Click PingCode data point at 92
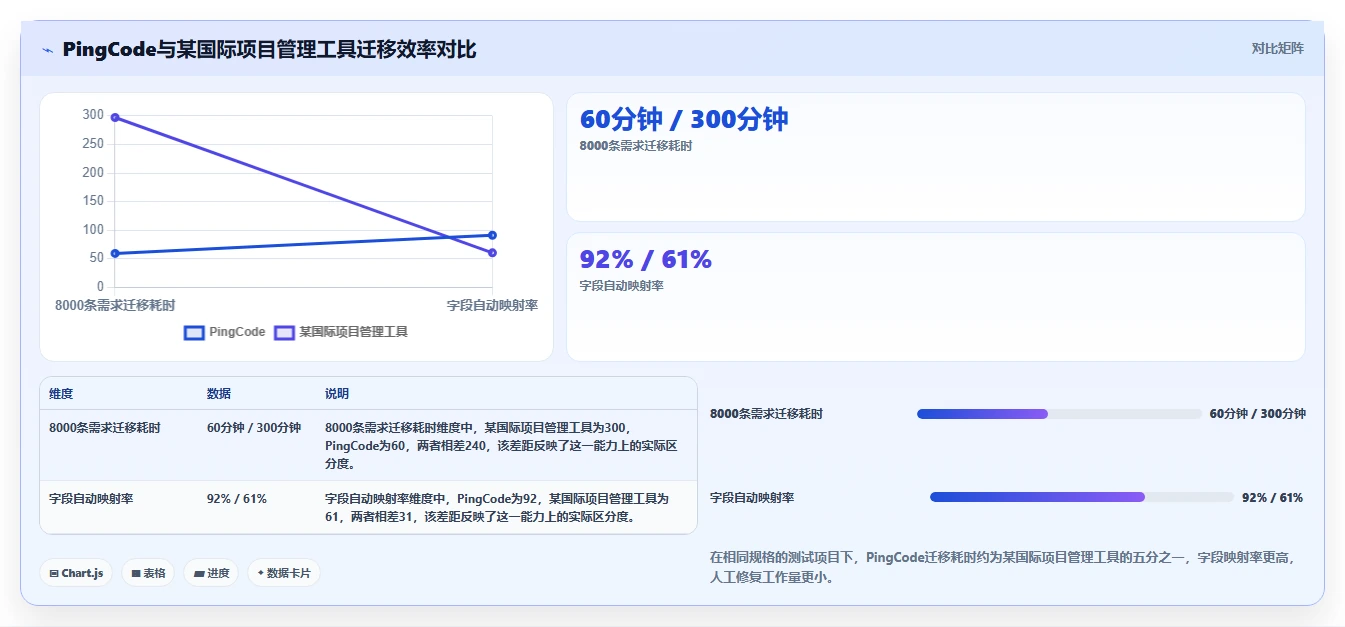The height and width of the screenshot is (627, 1345). [492, 235]
